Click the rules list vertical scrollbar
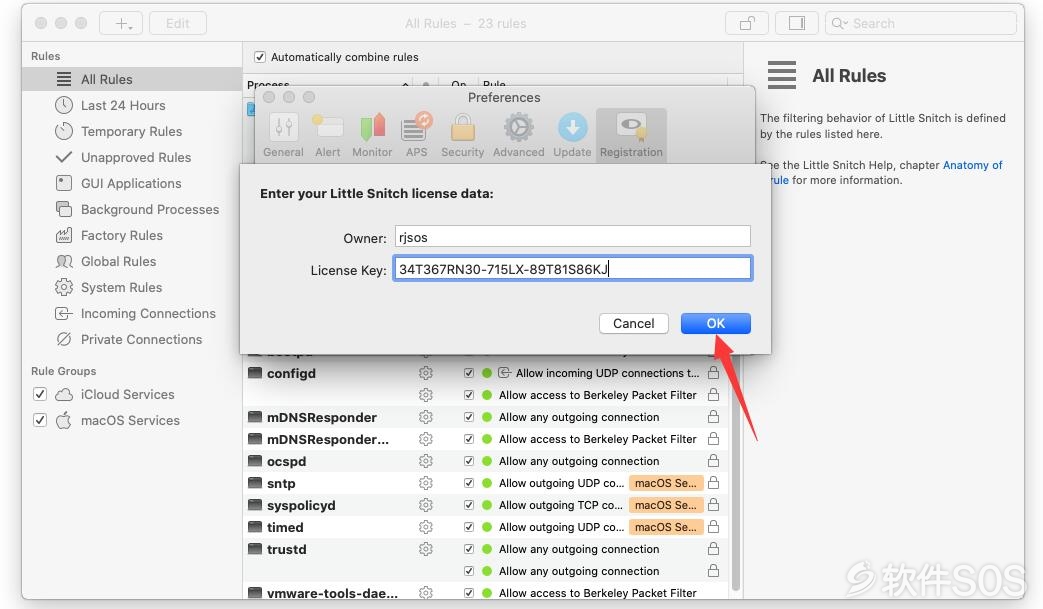 735,473
